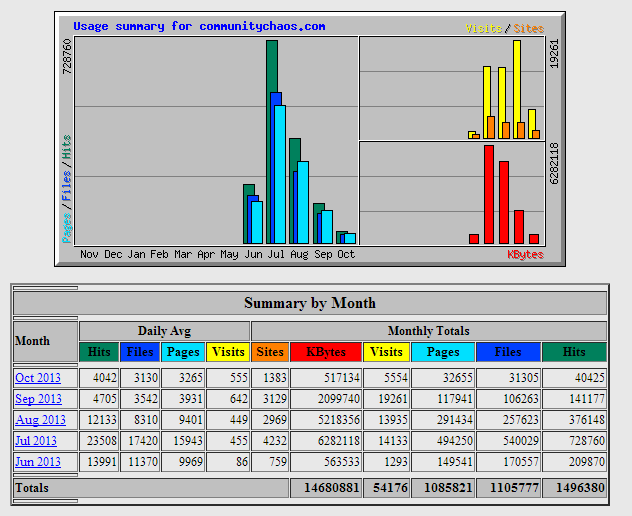Click the usage summary chart image
This screenshot has height=516, width=632.
310,139
